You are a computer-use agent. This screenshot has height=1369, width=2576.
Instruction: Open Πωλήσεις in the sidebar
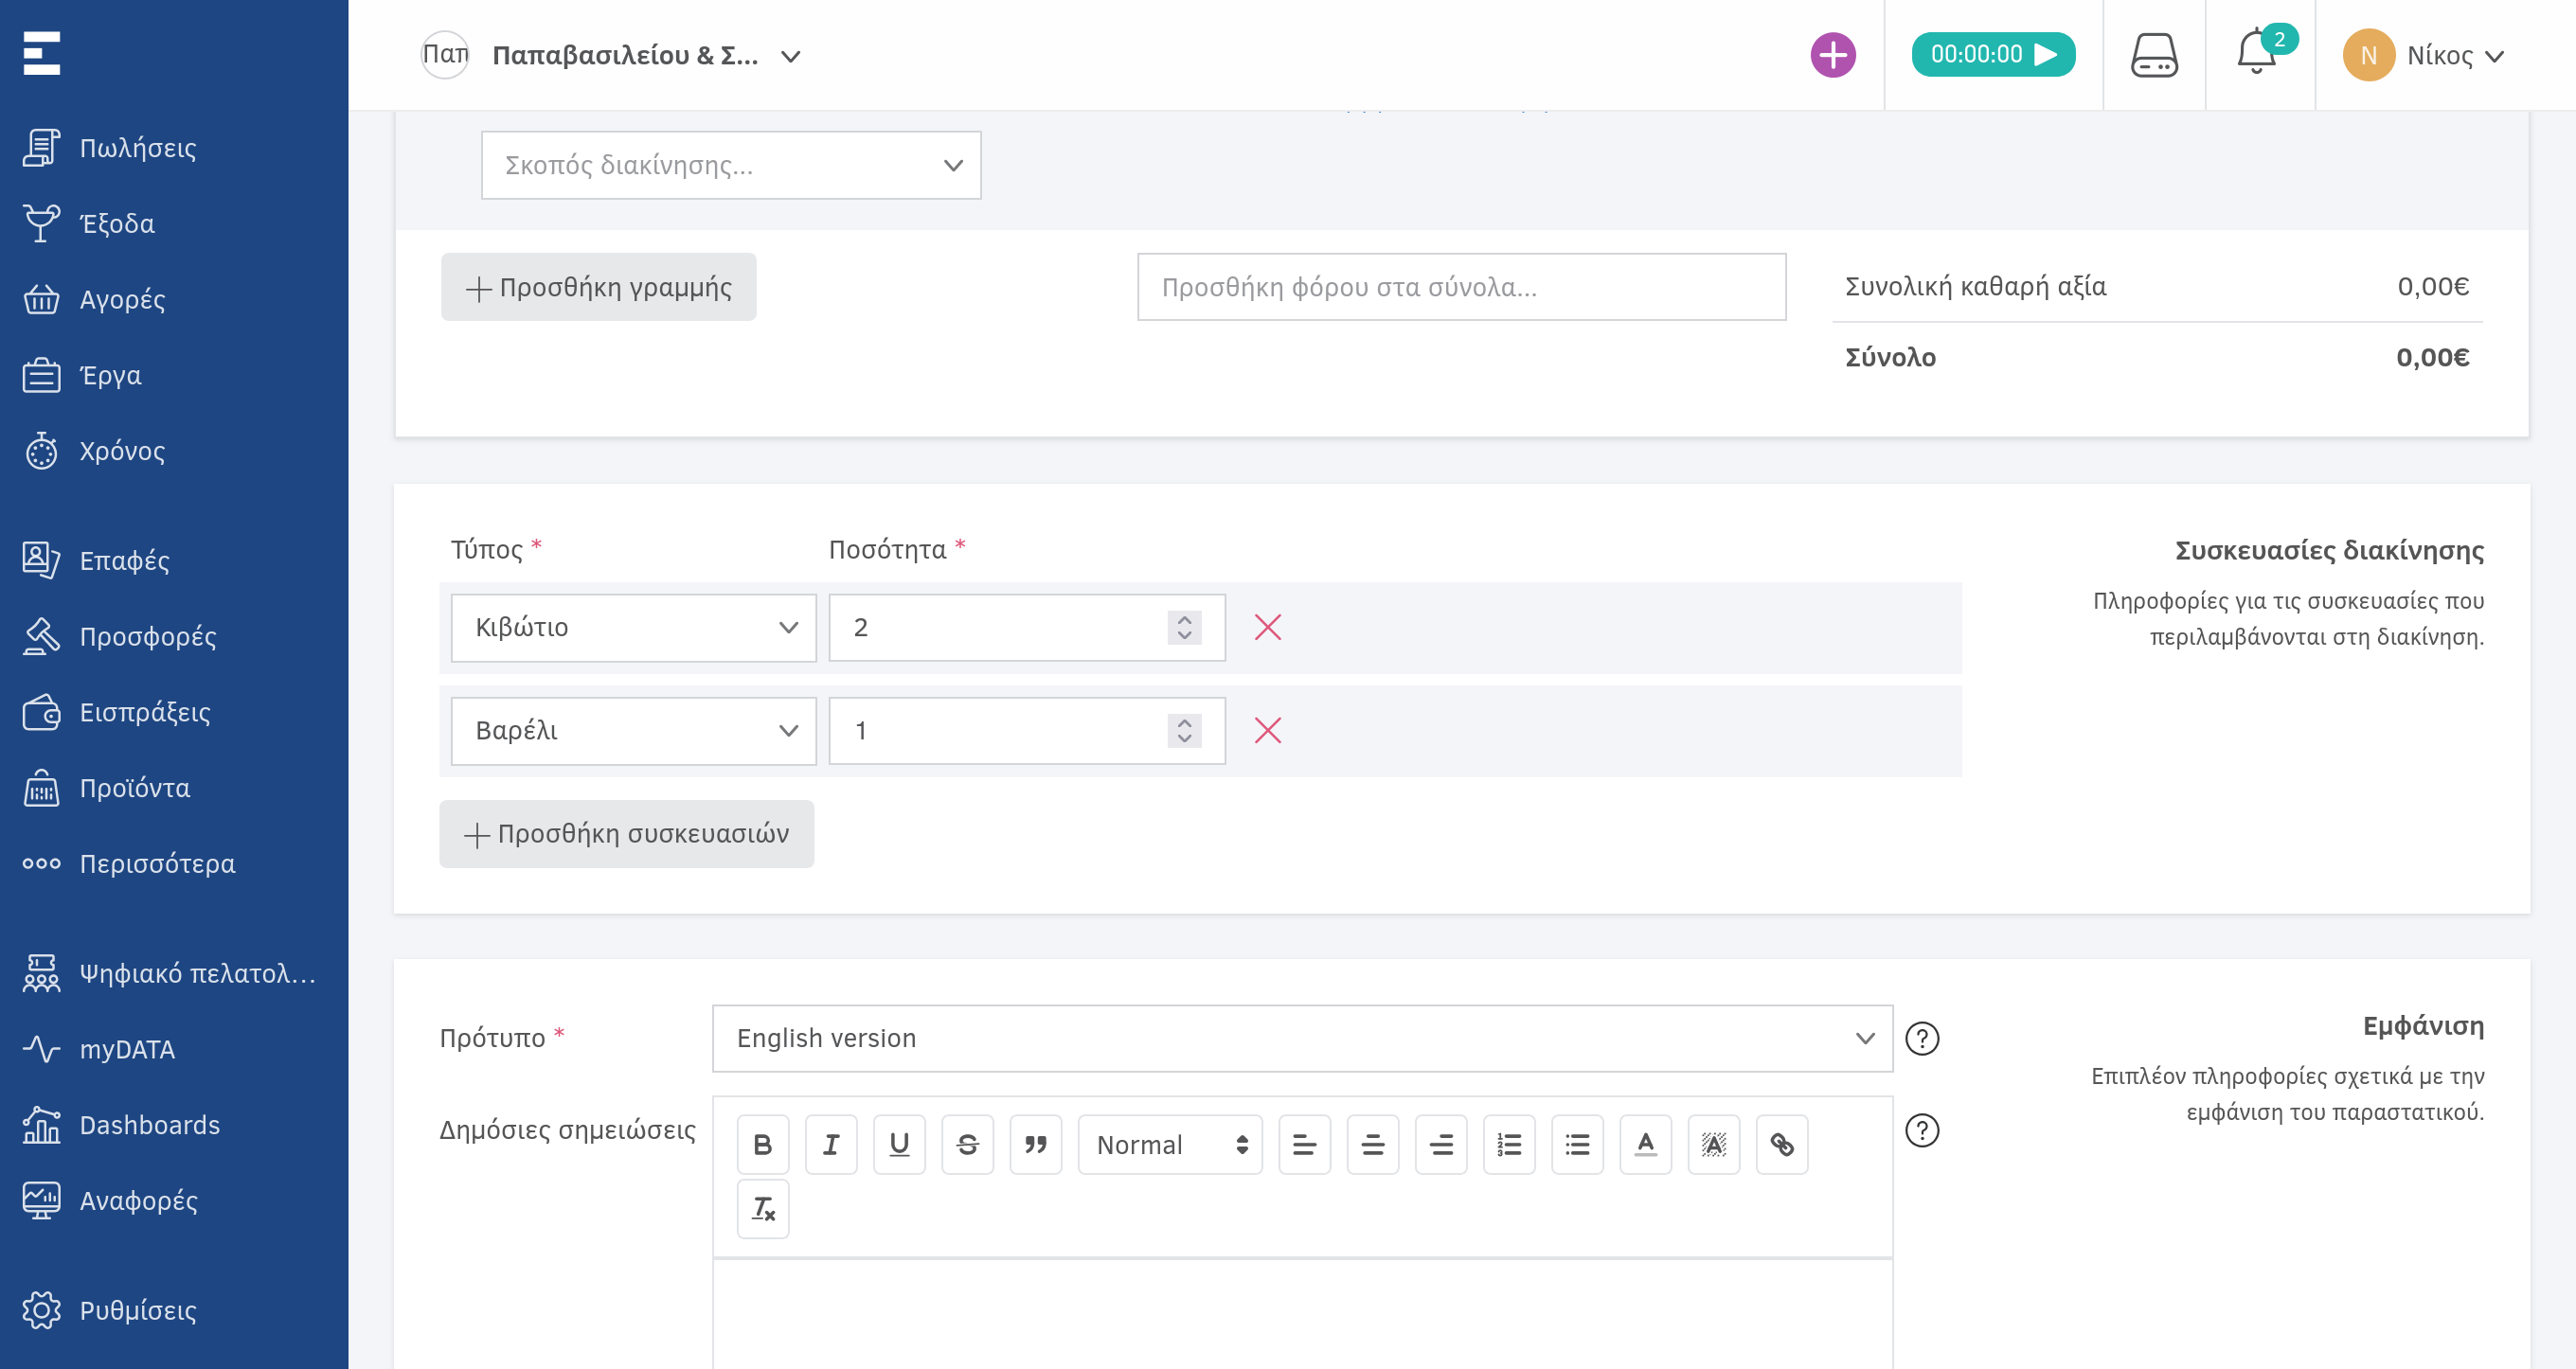(x=137, y=148)
